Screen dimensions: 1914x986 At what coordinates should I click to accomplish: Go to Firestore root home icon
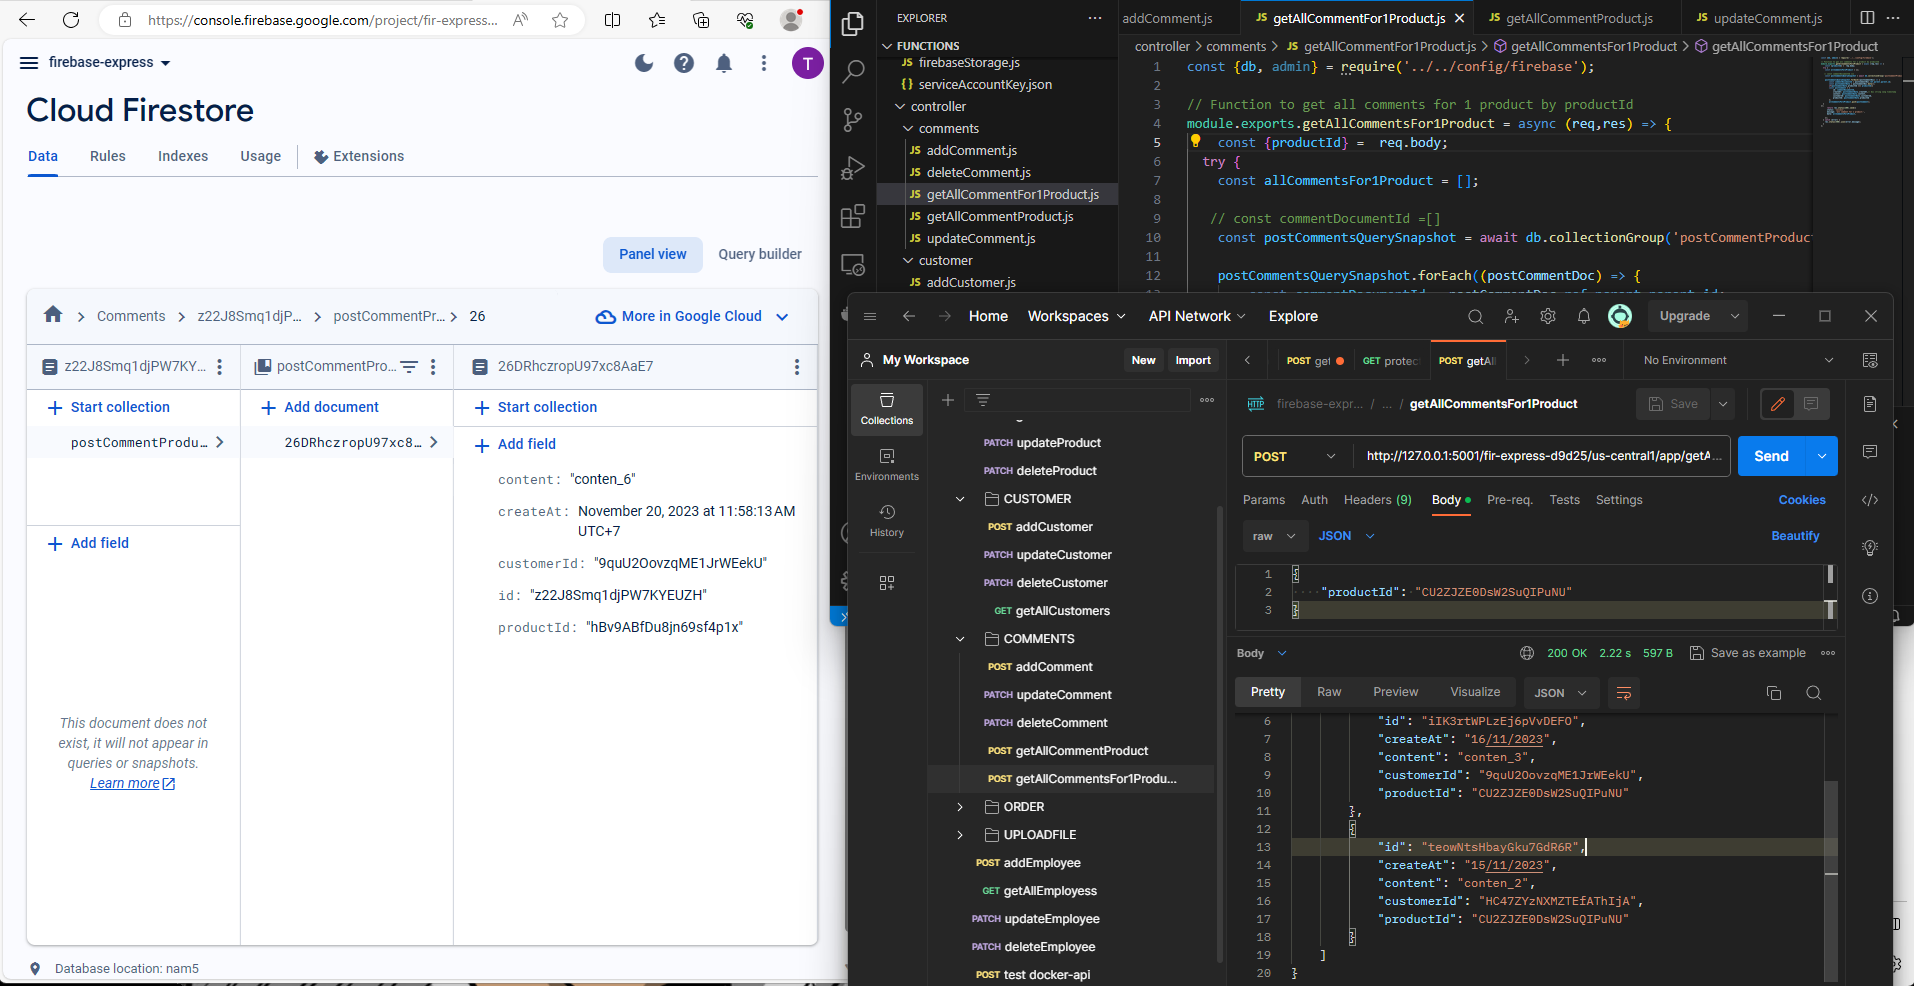pos(53,315)
